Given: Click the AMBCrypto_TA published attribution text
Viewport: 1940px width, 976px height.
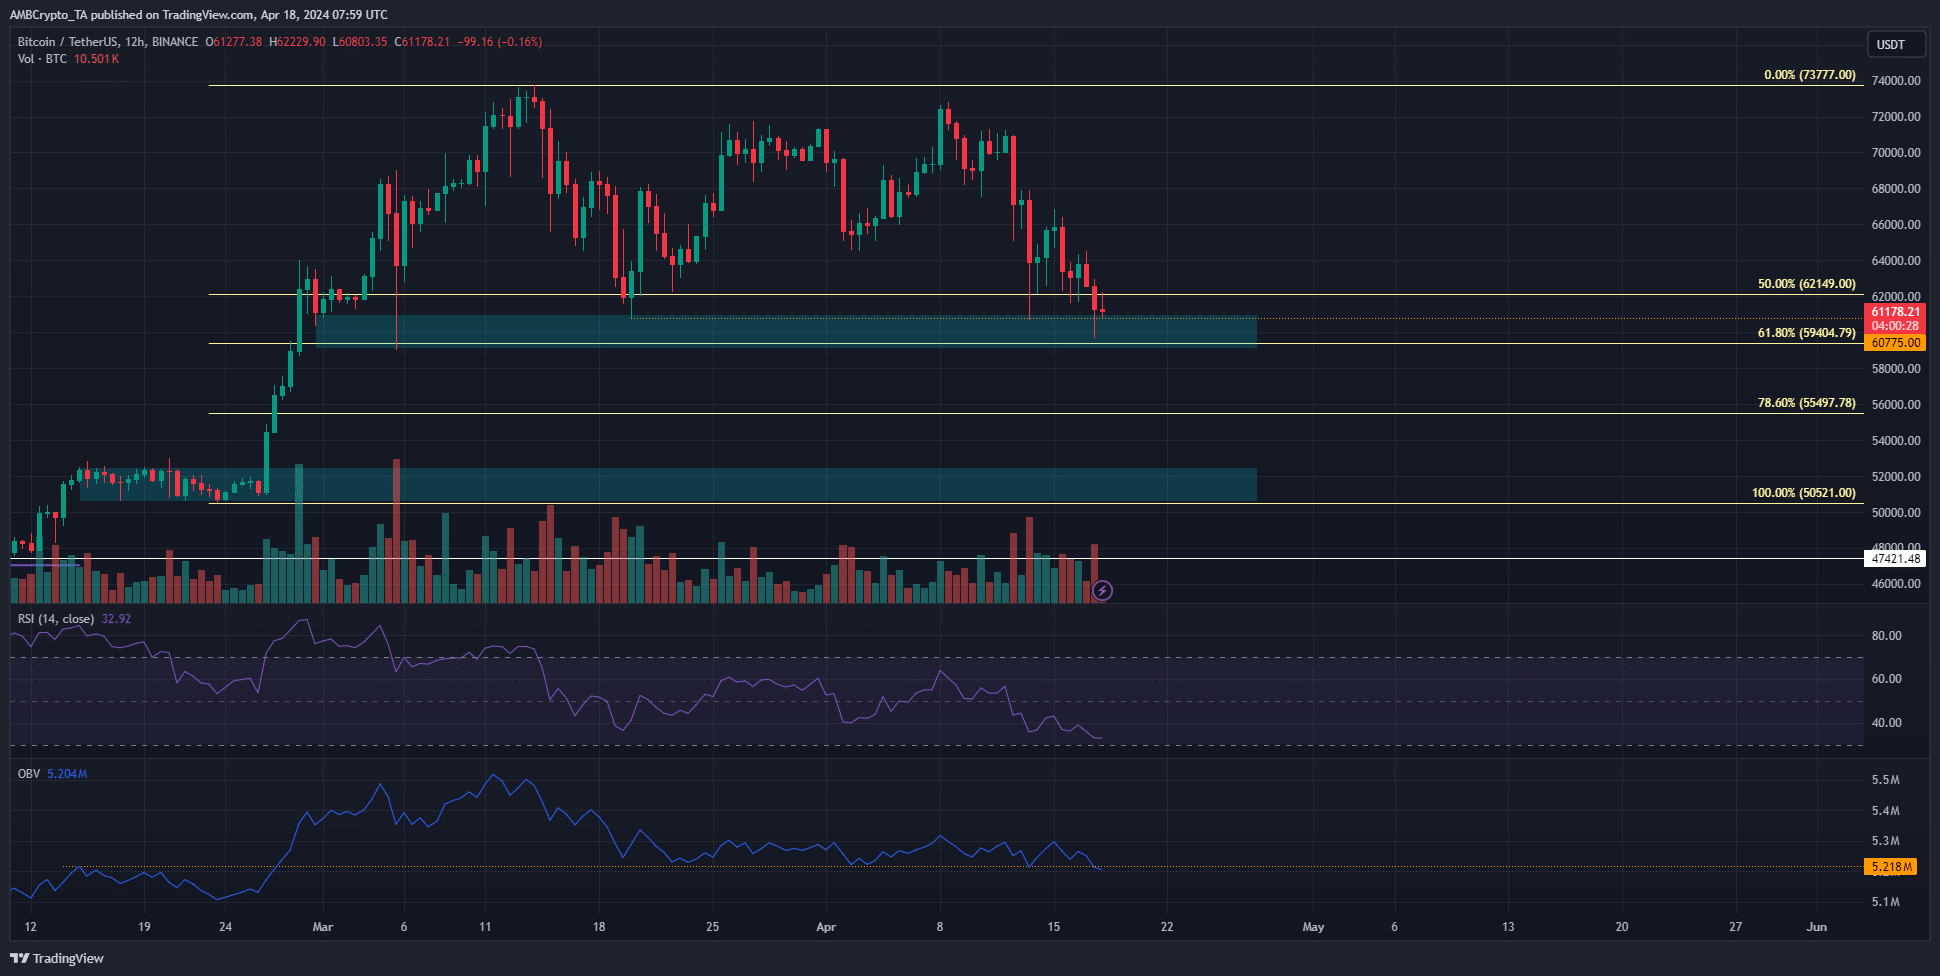Looking at the screenshot, I should [198, 15].
